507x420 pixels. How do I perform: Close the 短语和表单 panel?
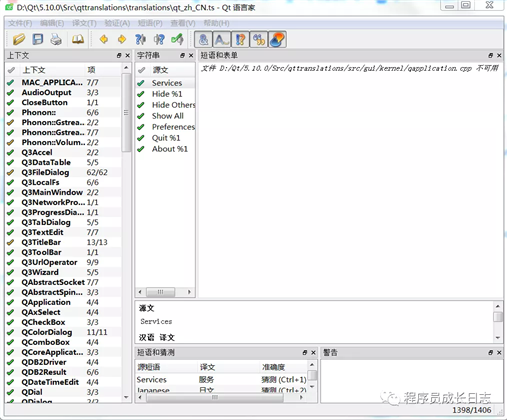tap(499, 55)
